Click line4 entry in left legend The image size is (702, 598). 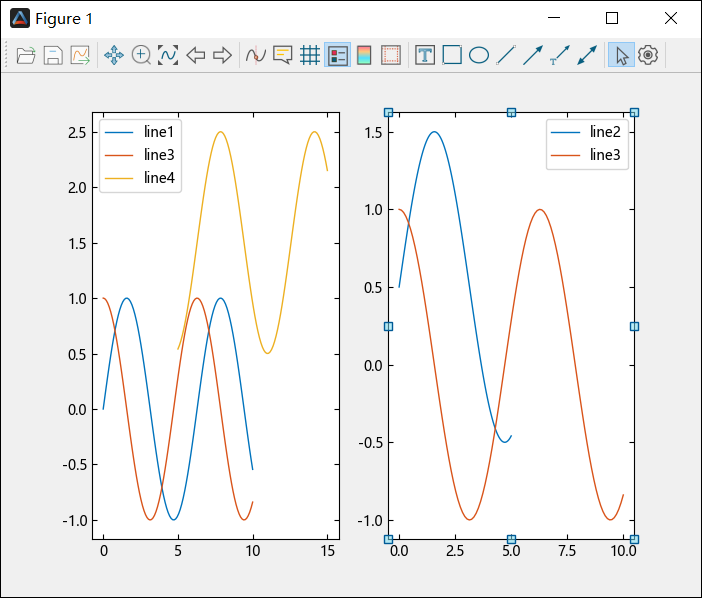(158, 178)
